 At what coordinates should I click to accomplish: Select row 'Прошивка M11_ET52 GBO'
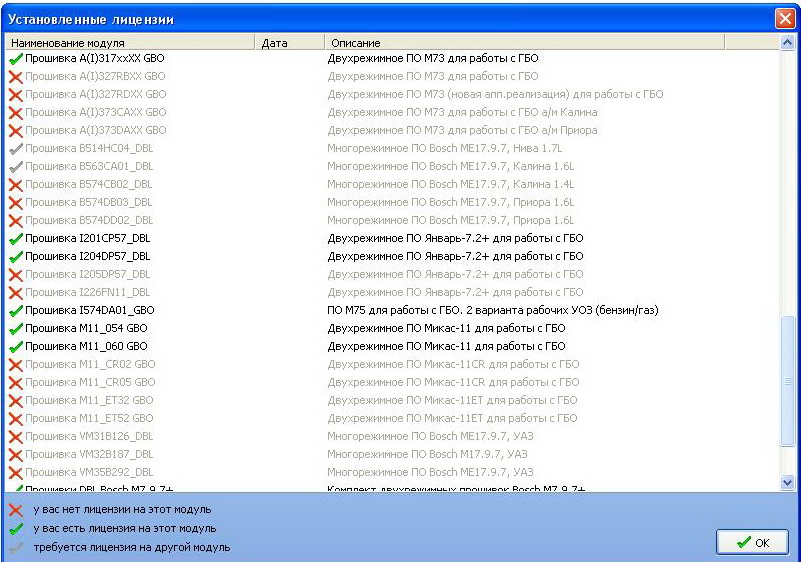click(x=392, y=418)
